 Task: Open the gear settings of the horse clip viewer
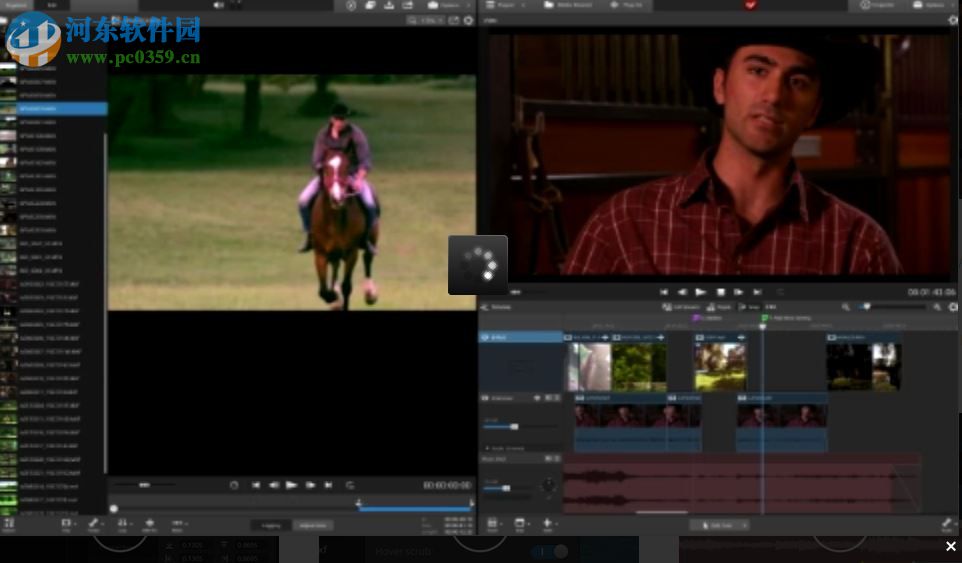(x=469, y=20)
